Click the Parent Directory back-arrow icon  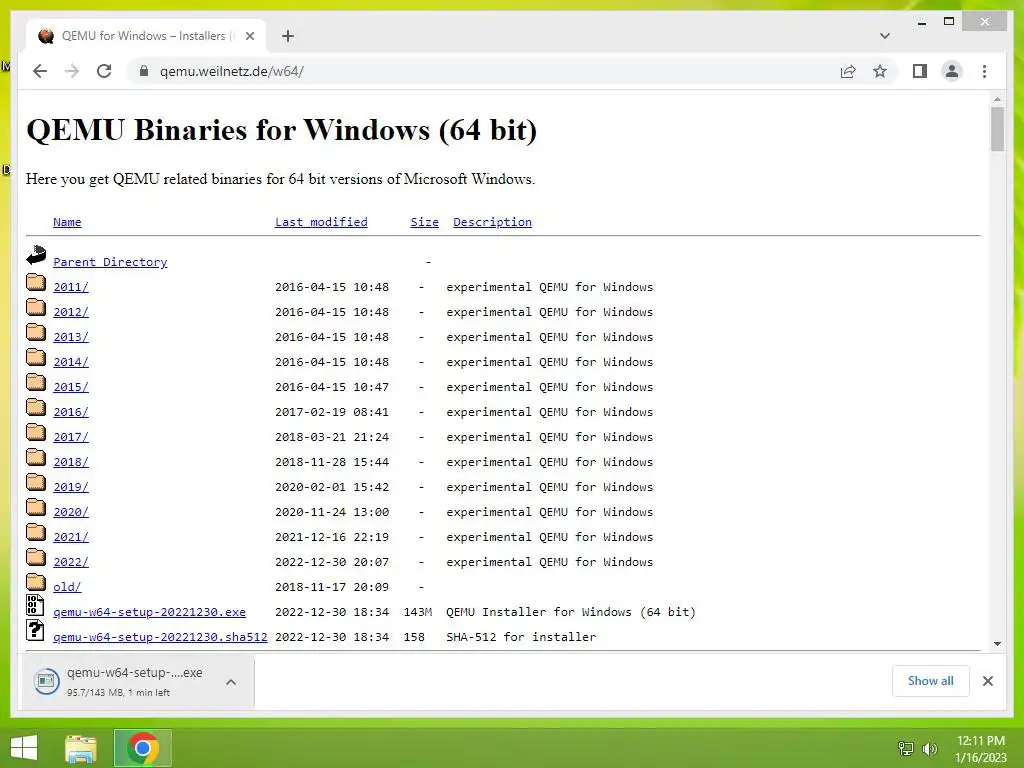[x=36, y=255]
